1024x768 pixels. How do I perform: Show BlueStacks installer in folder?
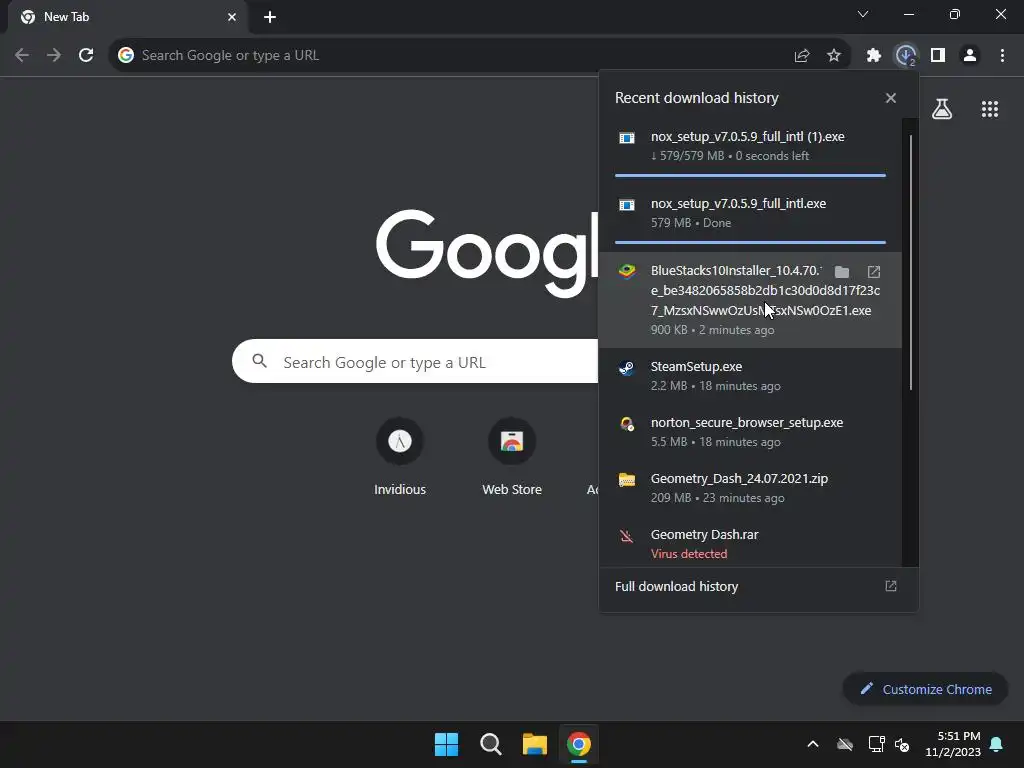[842, 272]
